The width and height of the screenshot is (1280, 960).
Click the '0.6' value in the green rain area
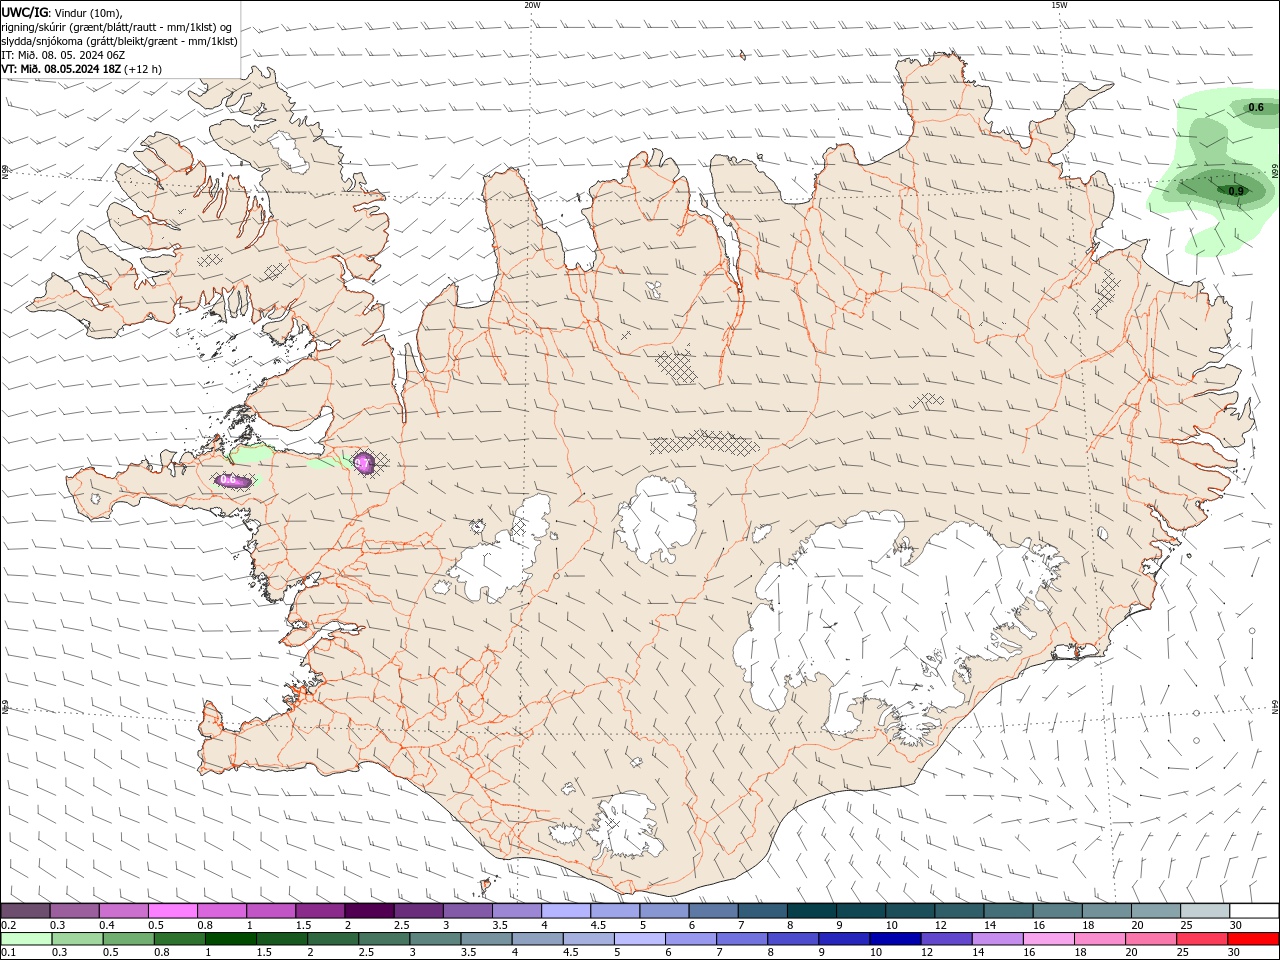[x=1256, y=107]
